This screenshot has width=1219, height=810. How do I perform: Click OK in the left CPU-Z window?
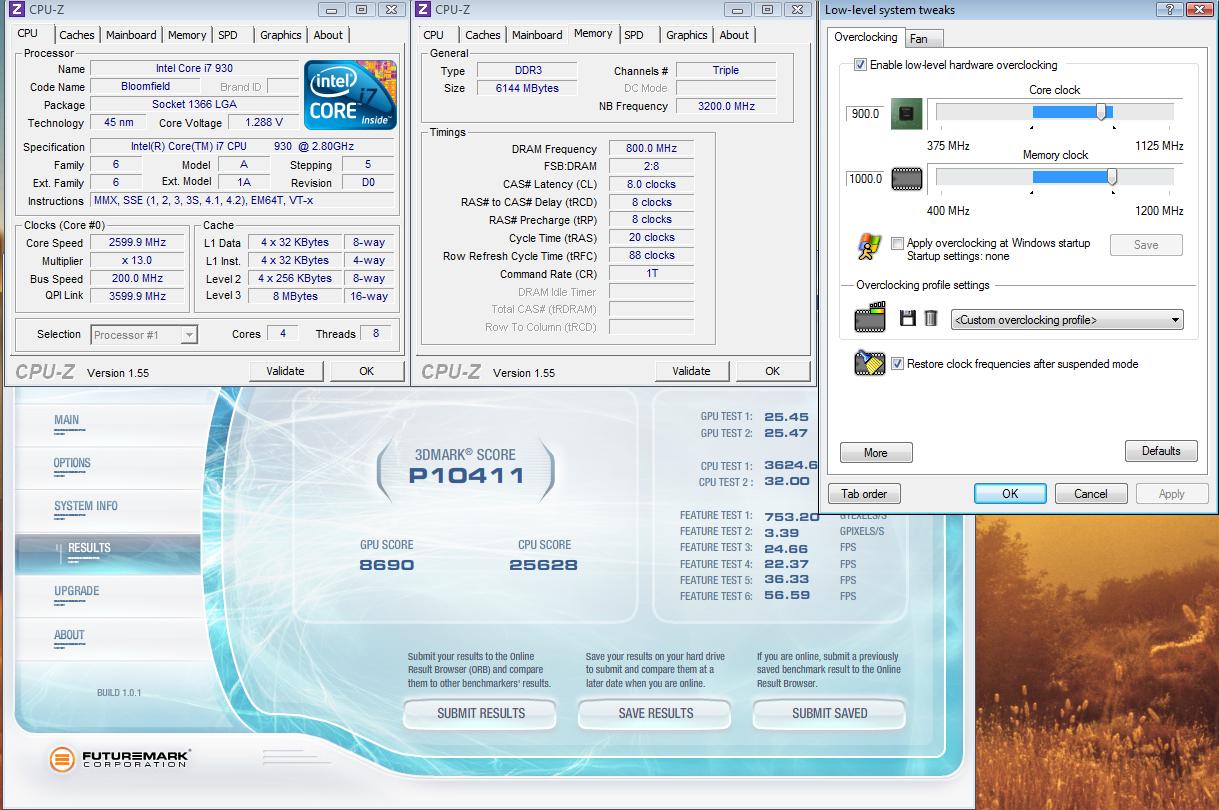point(366,371)
